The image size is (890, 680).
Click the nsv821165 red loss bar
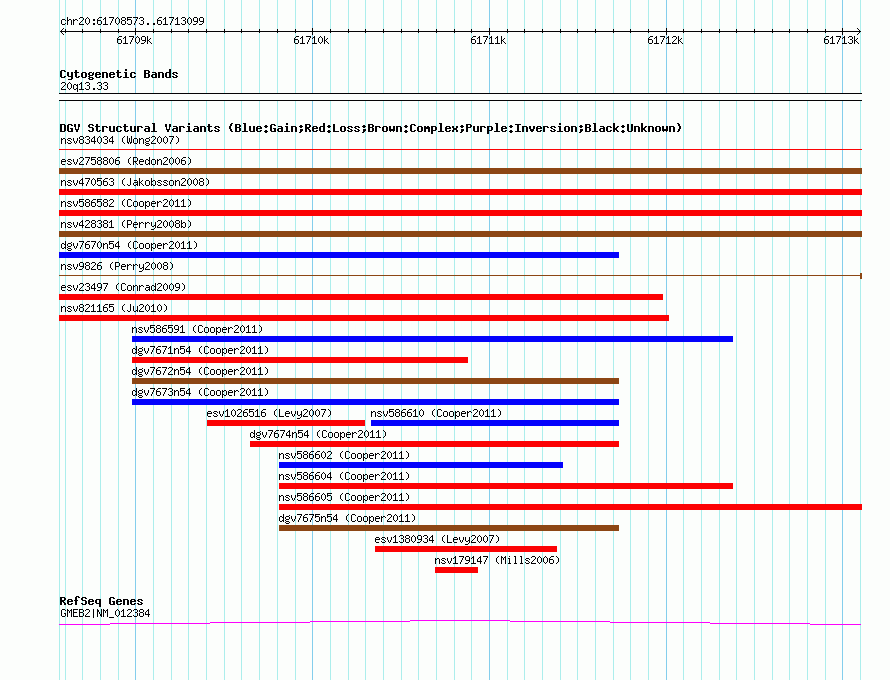pyautogui.click(x=364, y=318)
